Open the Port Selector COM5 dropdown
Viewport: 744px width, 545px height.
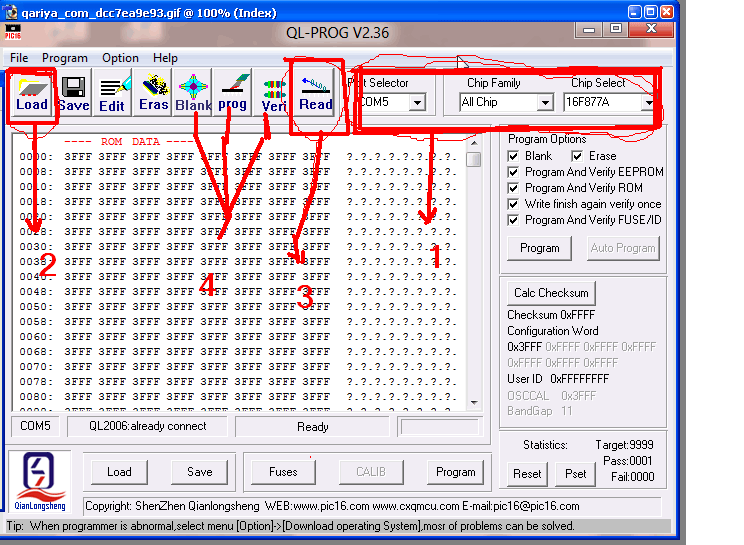coord(418,102)
